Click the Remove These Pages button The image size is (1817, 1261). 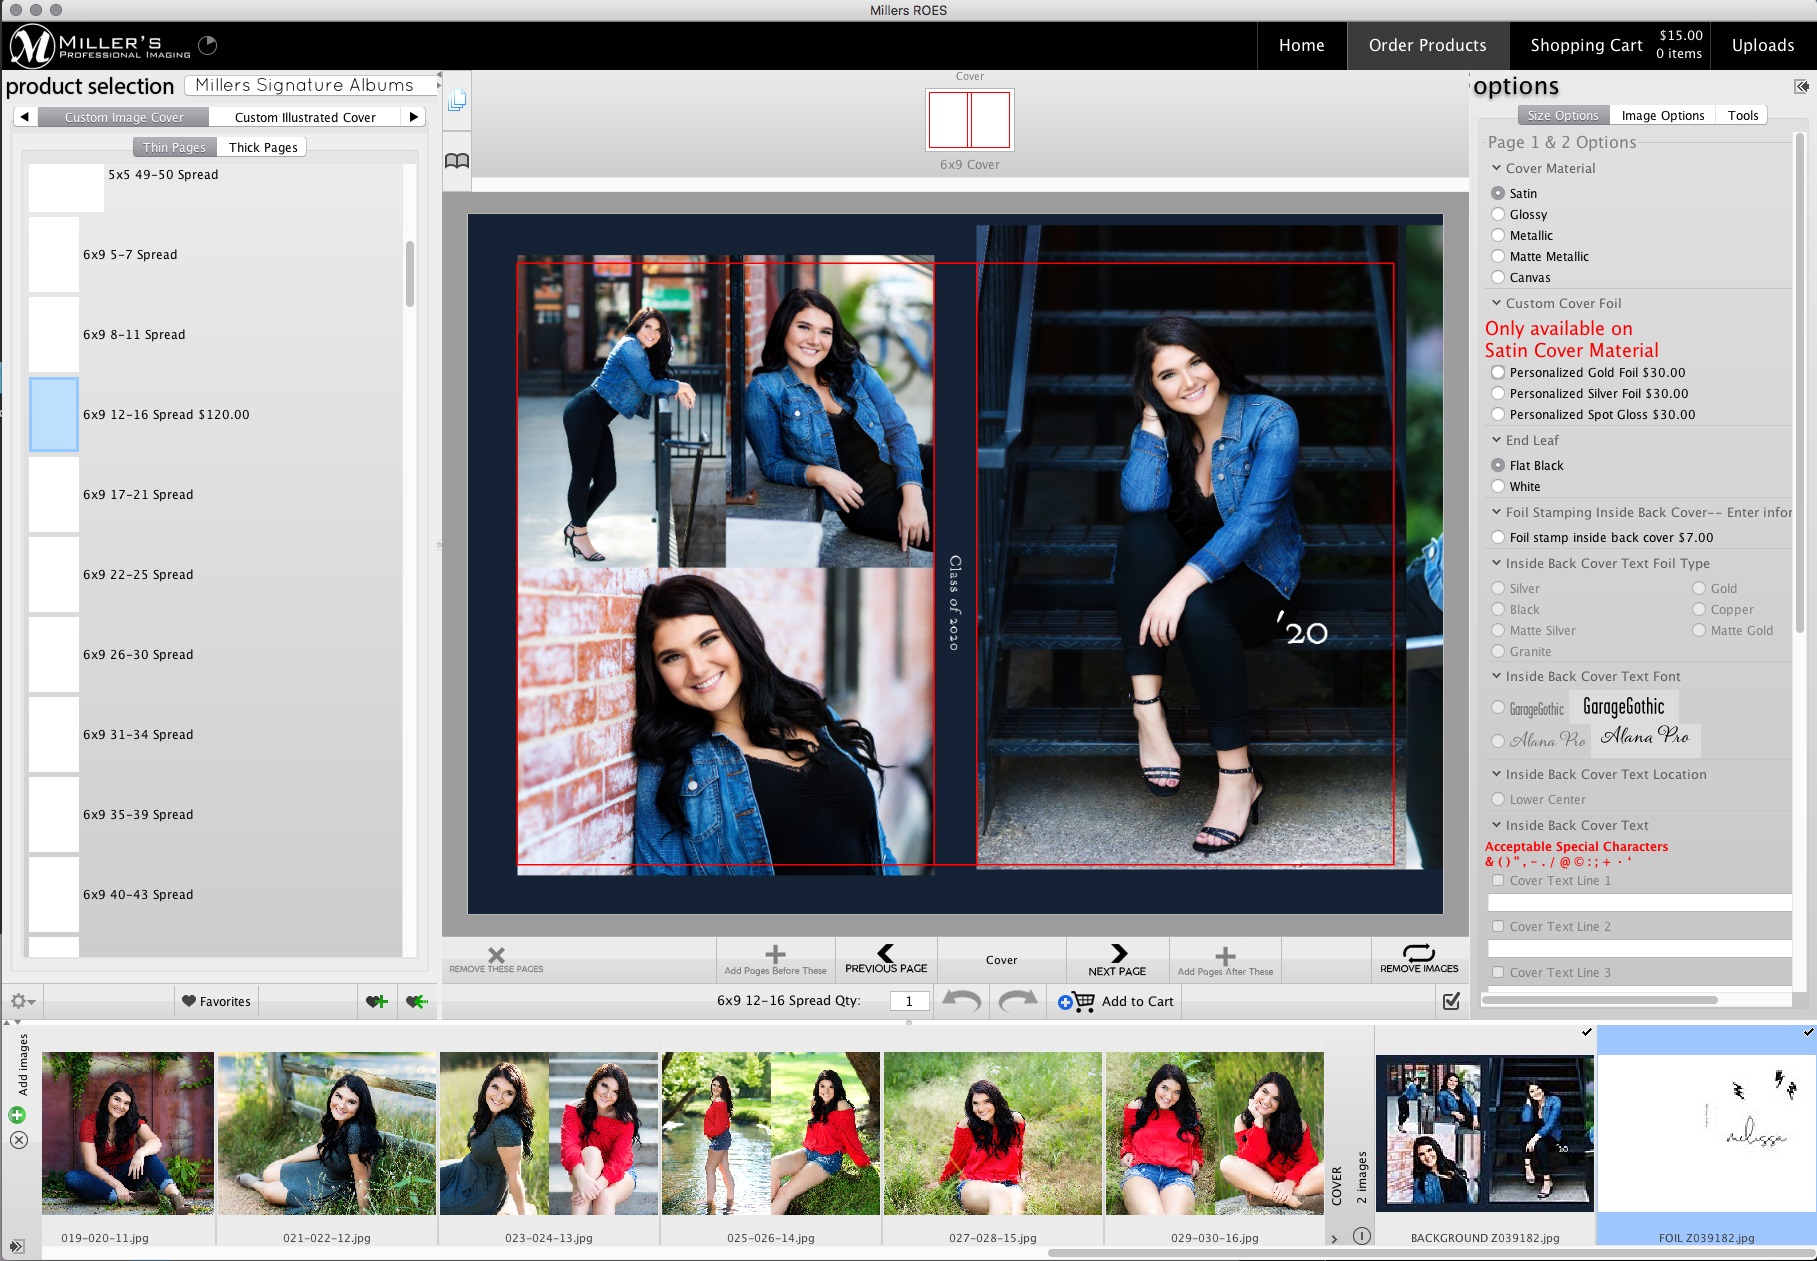point(497,960)
